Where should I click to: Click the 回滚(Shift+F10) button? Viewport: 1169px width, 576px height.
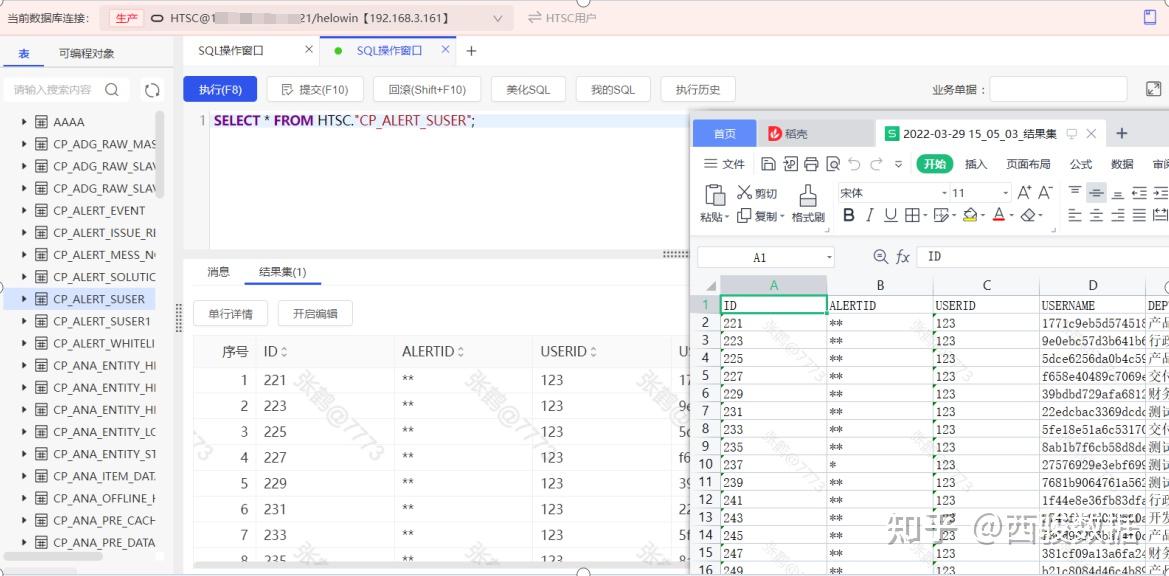pos(427,89)
